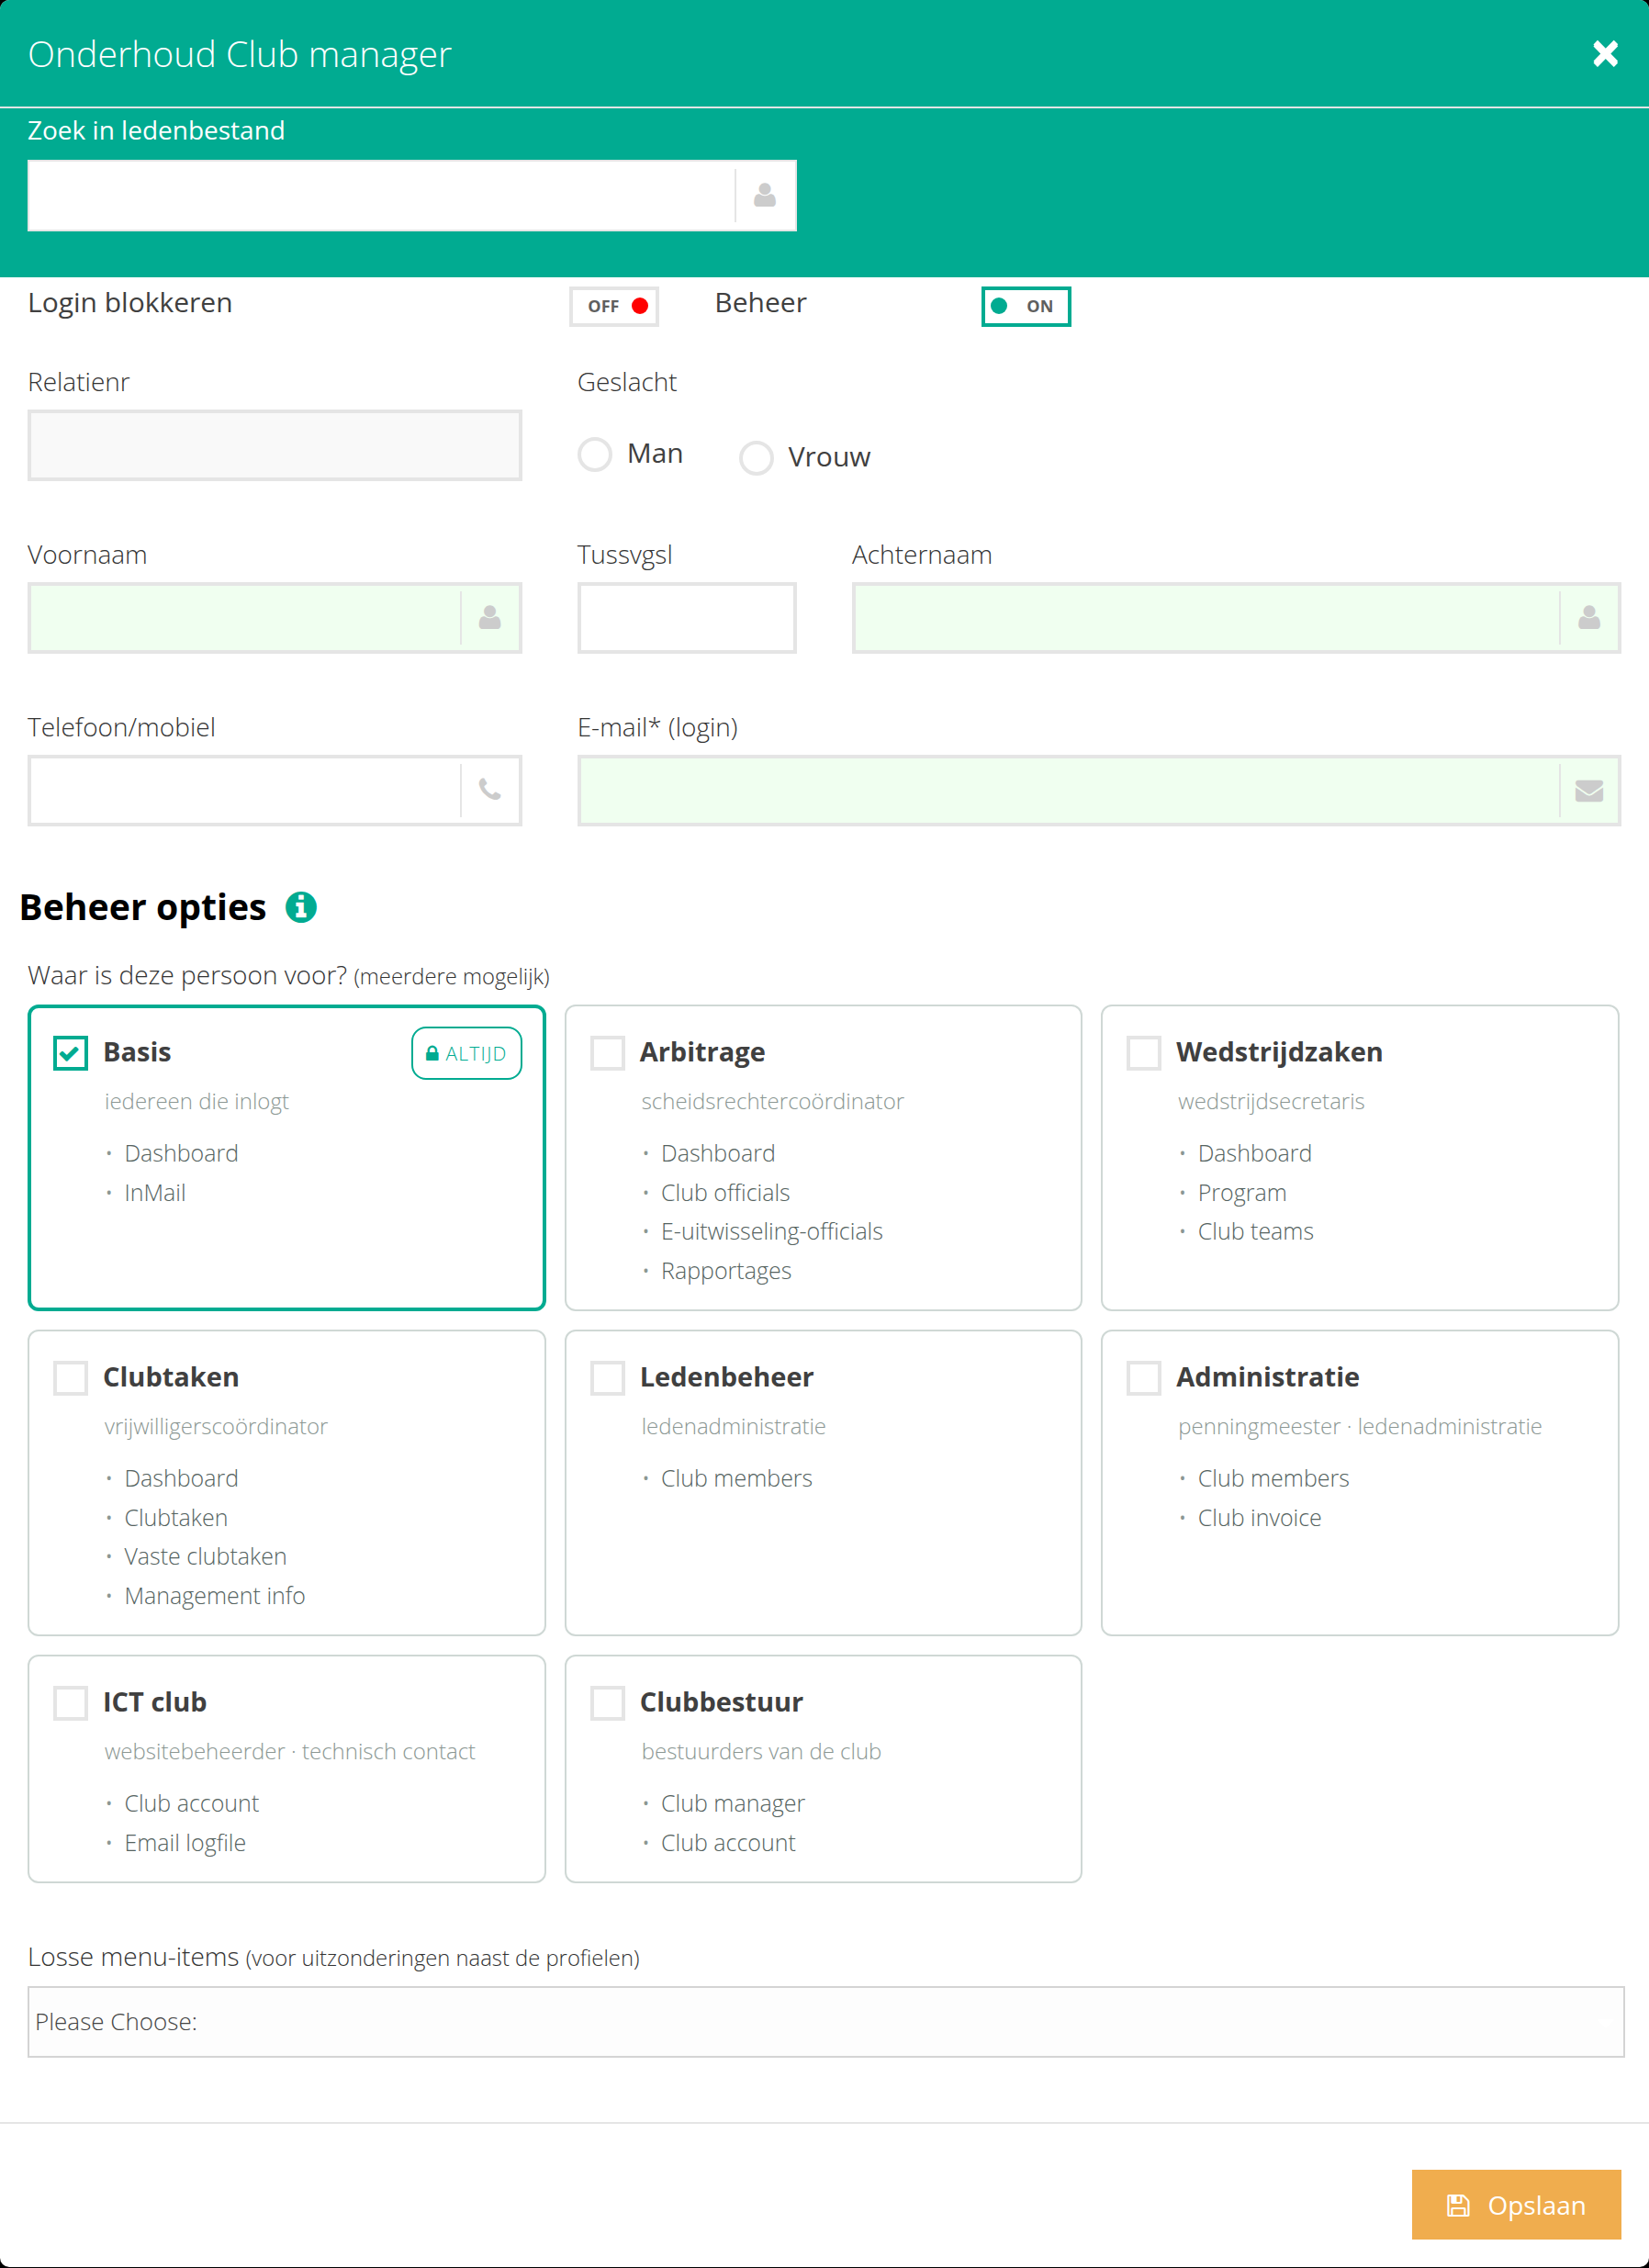Click 'Management info' in the Clubtaken card
The height and width of the screenshot is (2268, 1649).
[215, 1596]
